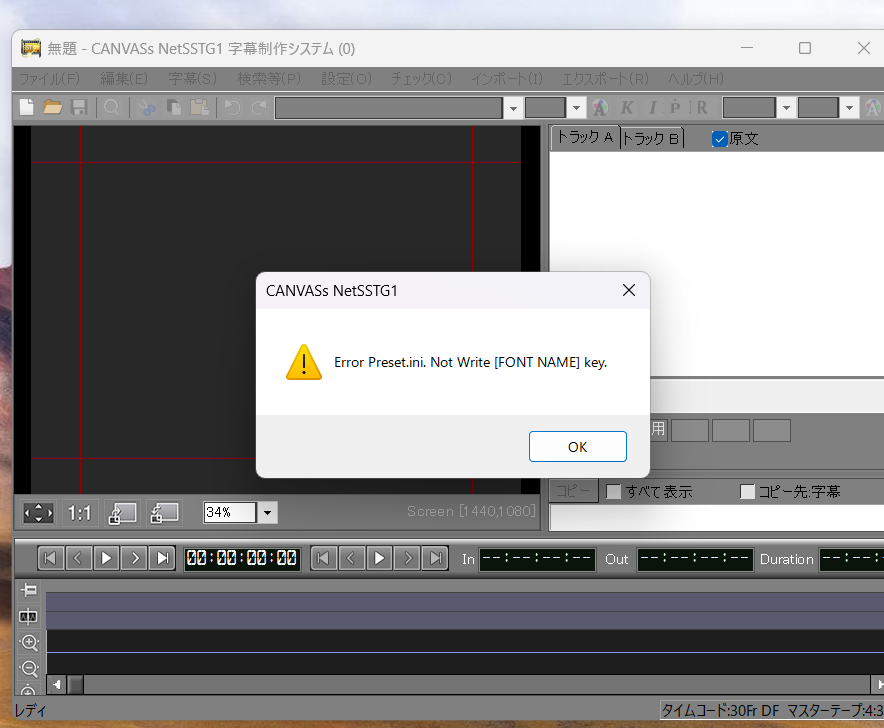Click the Cut scissors icon
Image resolution: width=884 pixels, height=728 pixels.
pos(147,107)
